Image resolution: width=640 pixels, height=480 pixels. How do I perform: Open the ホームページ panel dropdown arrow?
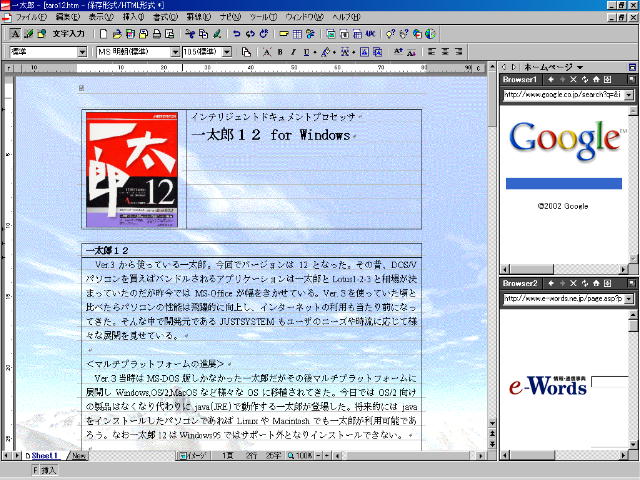click(x=580, y=67)
